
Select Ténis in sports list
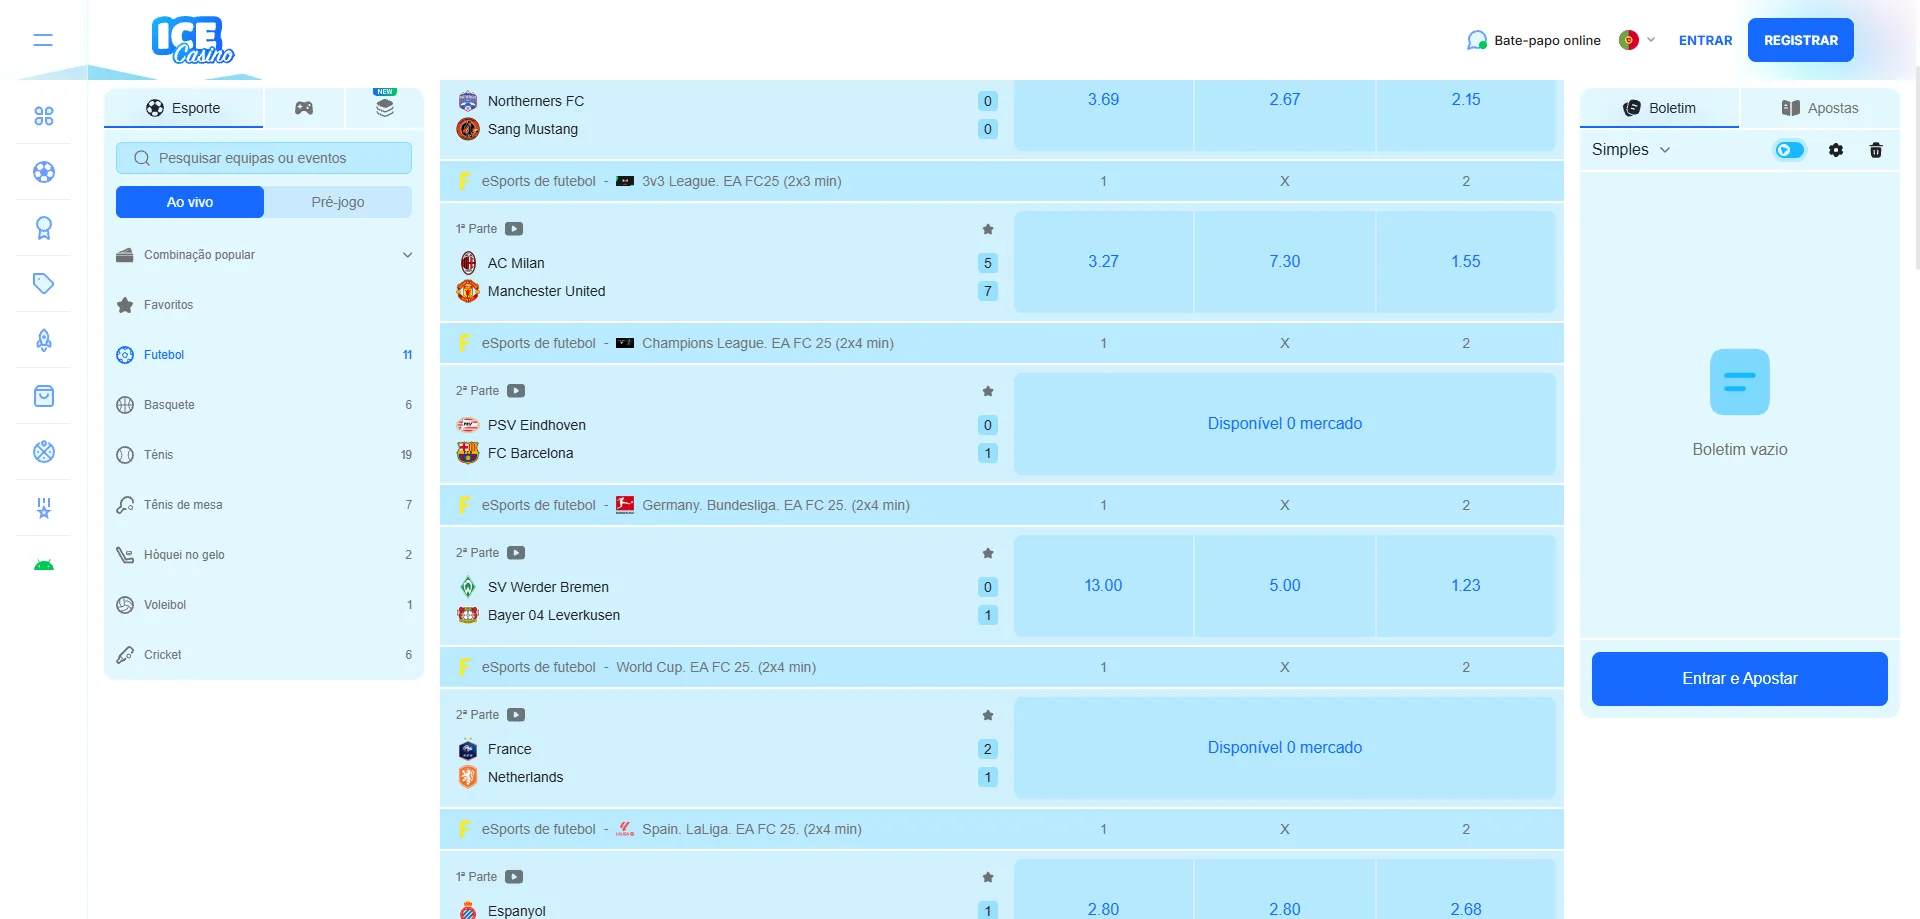click(x=264, y=455)
